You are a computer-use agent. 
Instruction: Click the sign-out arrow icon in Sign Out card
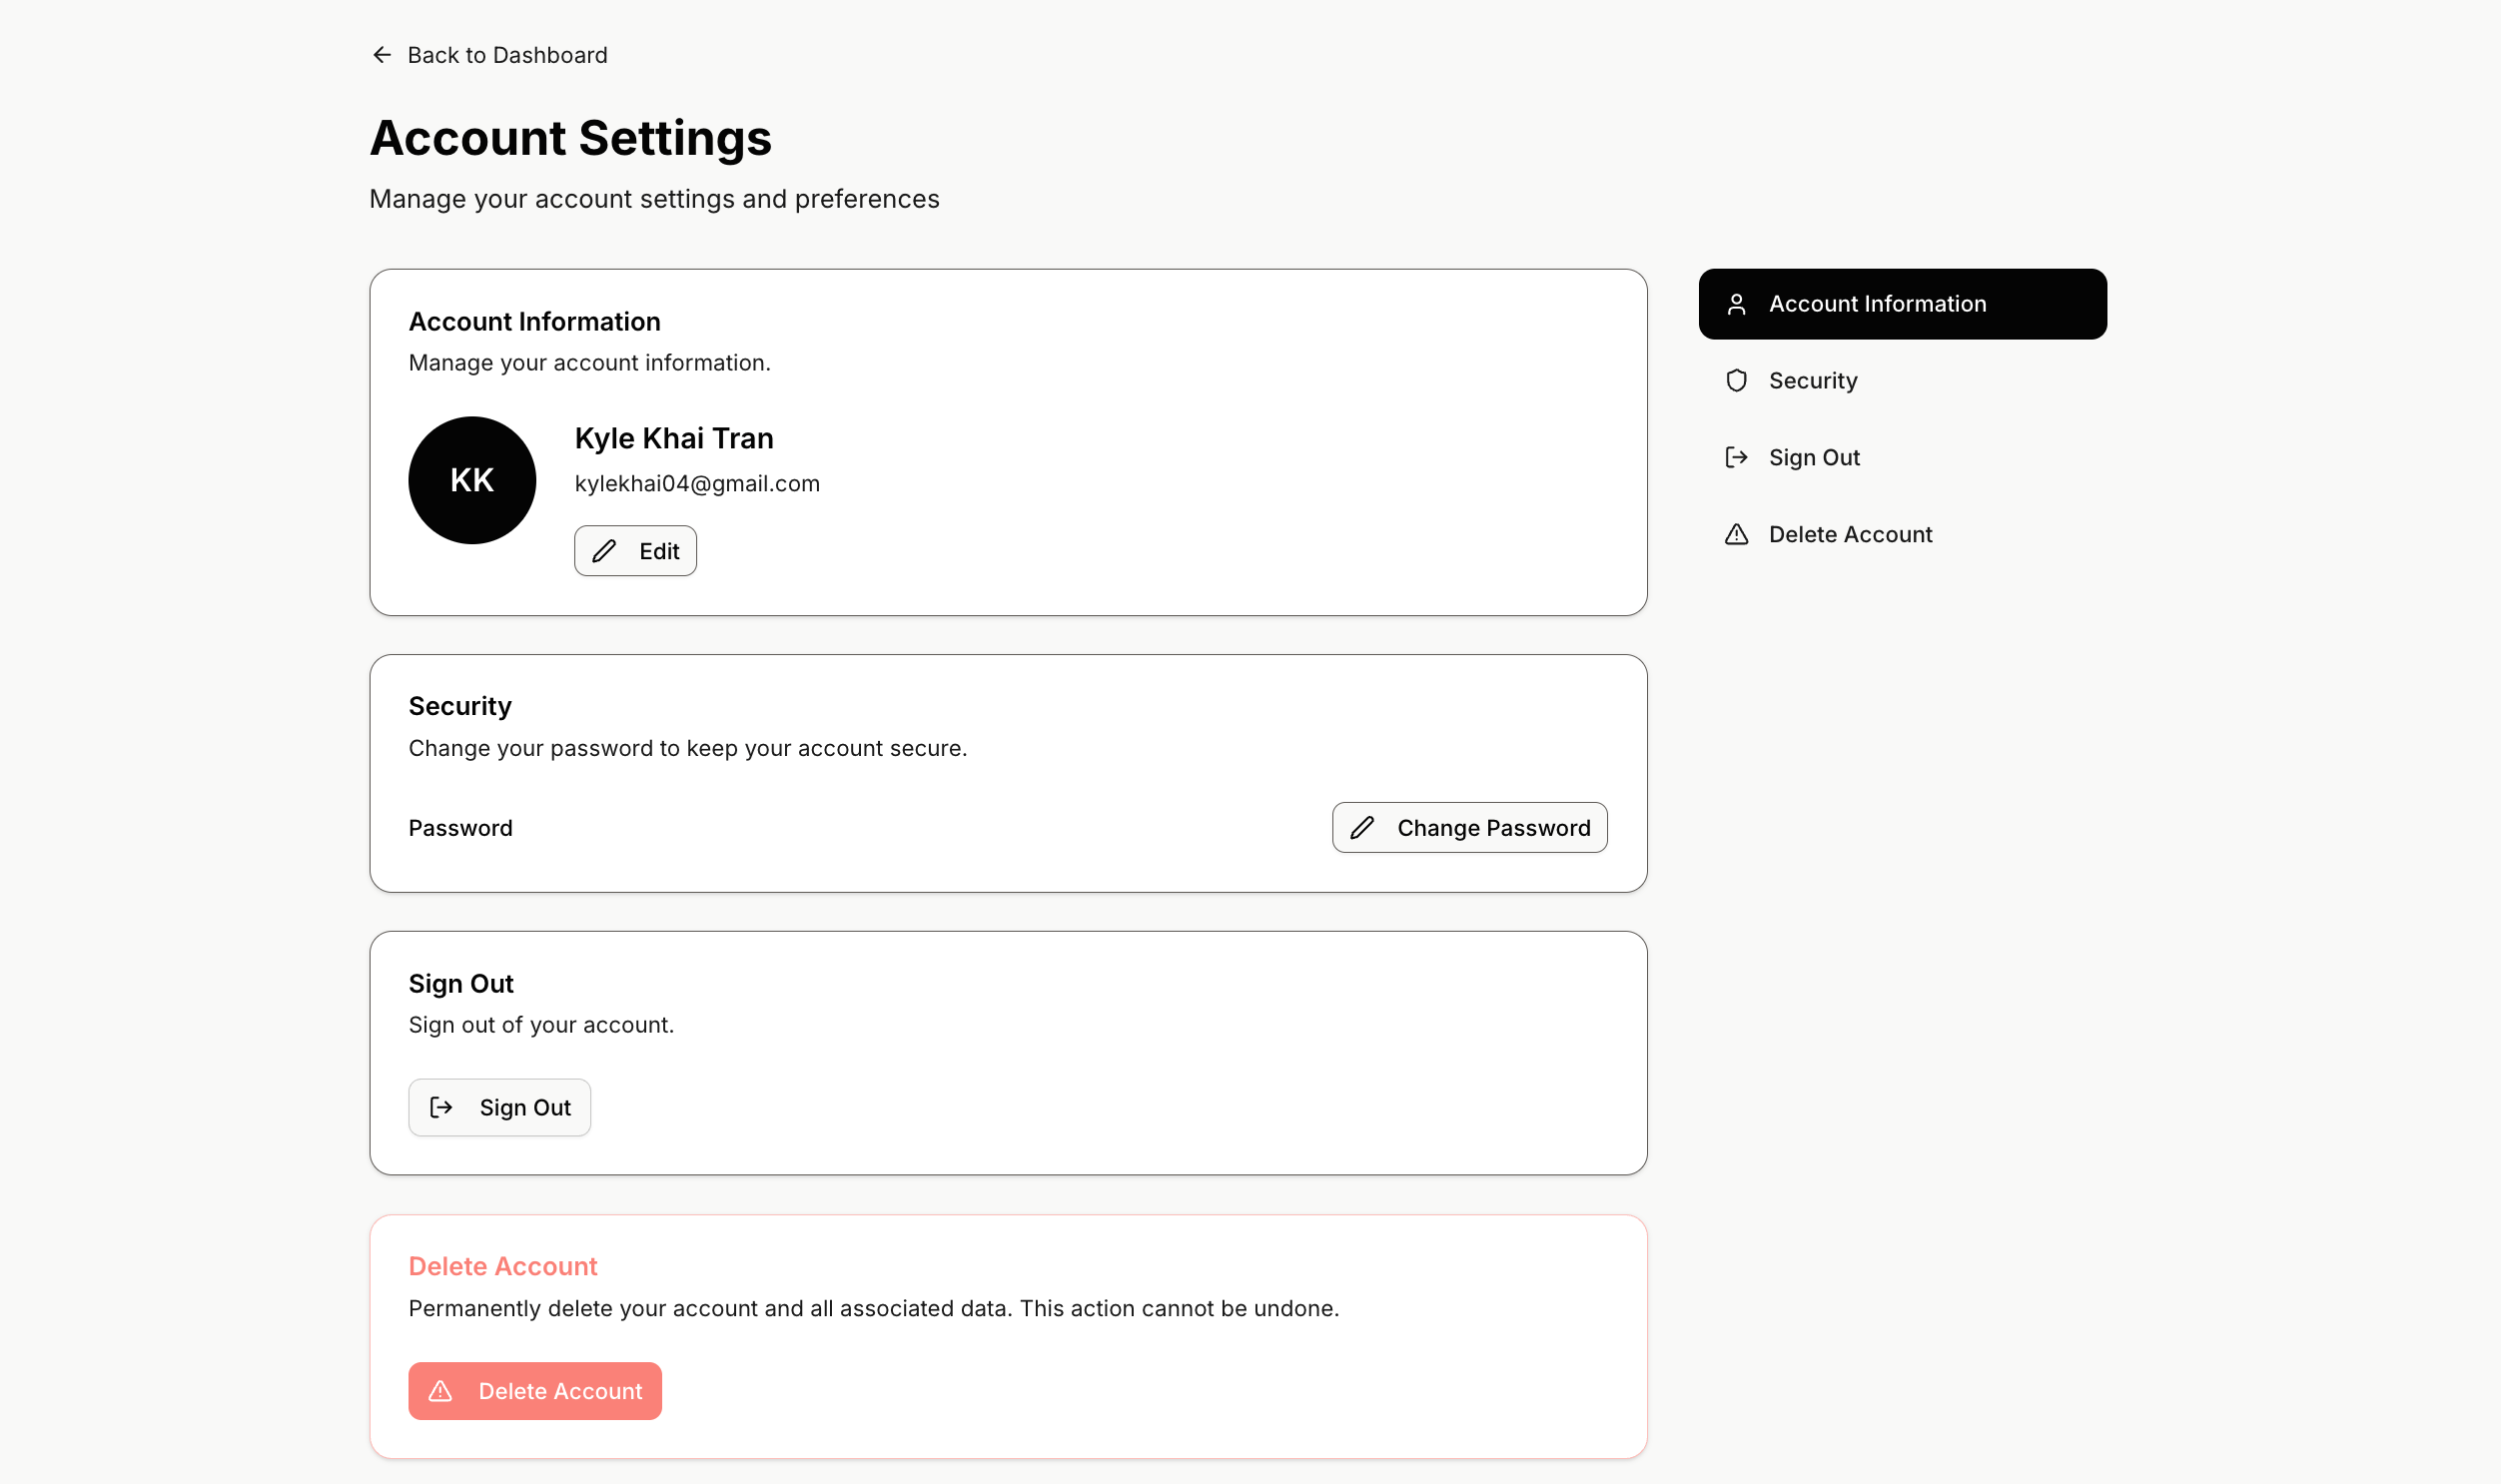click(x=441, y=1107)
